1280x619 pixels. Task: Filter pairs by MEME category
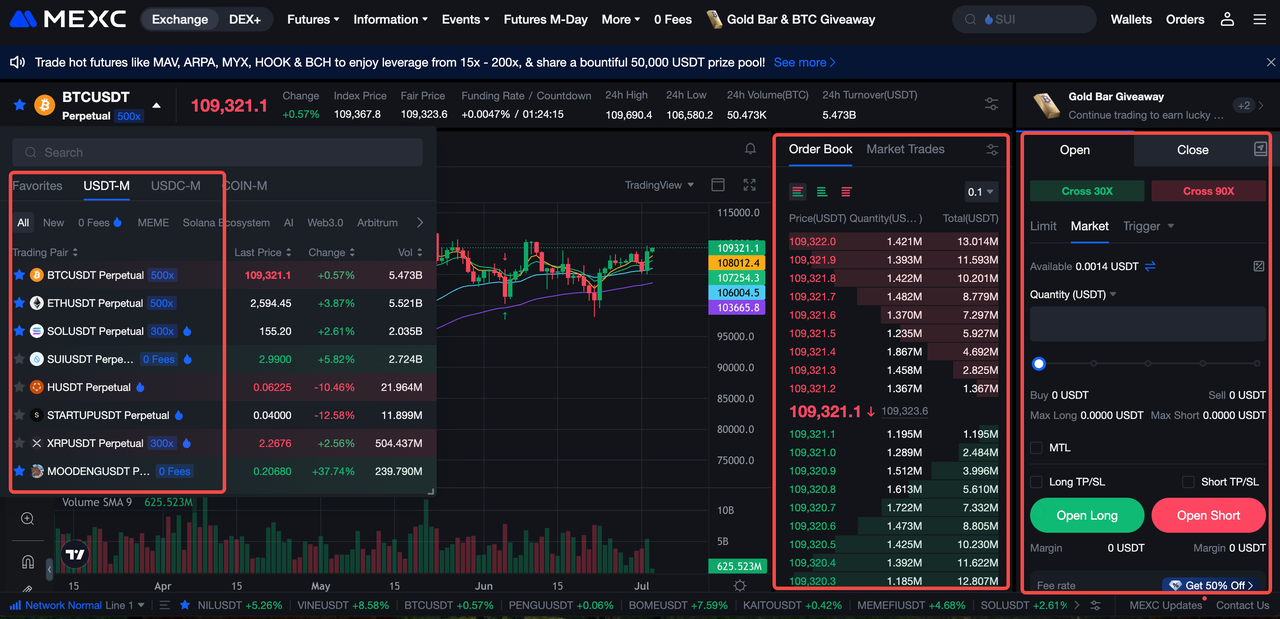pos(153,223)
